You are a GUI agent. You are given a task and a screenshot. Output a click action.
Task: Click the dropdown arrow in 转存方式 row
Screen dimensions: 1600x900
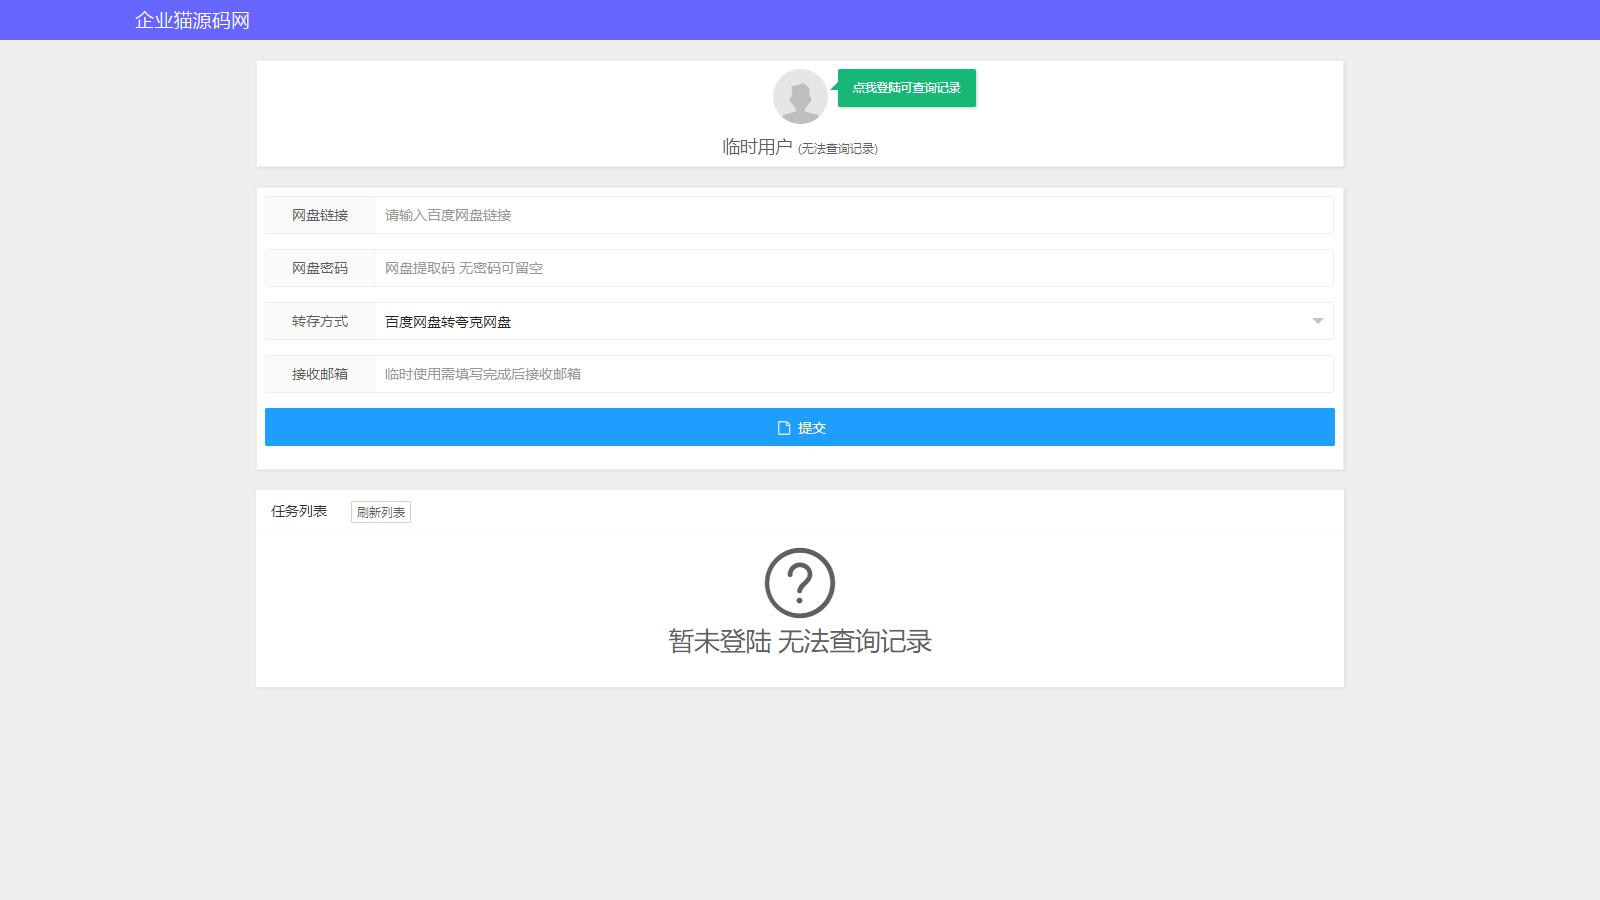tap(1317, 321)
